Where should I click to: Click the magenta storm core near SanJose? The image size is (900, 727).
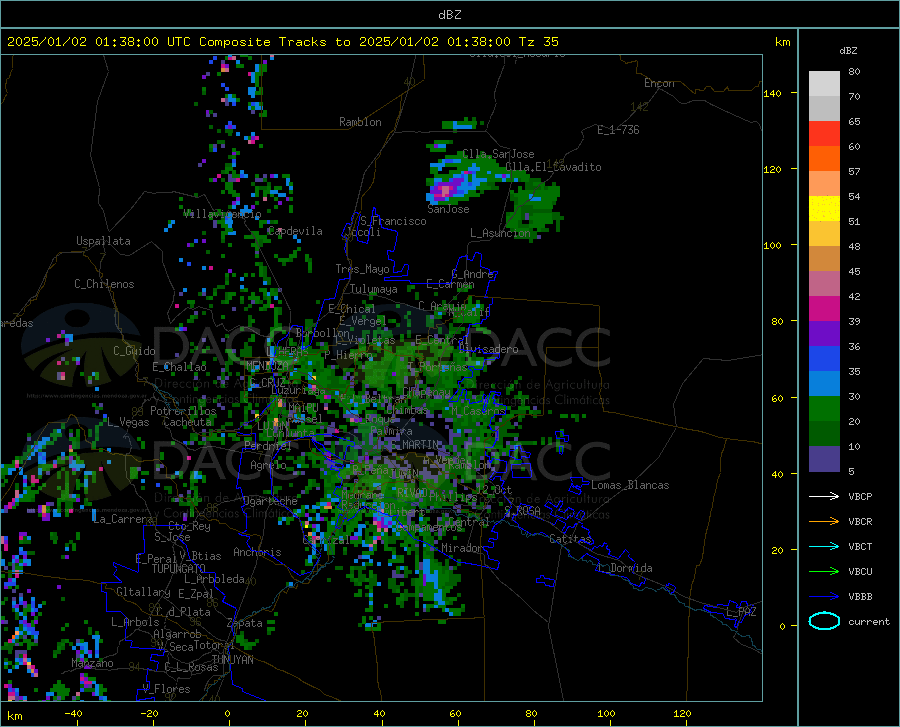click(x=445, y=190)
